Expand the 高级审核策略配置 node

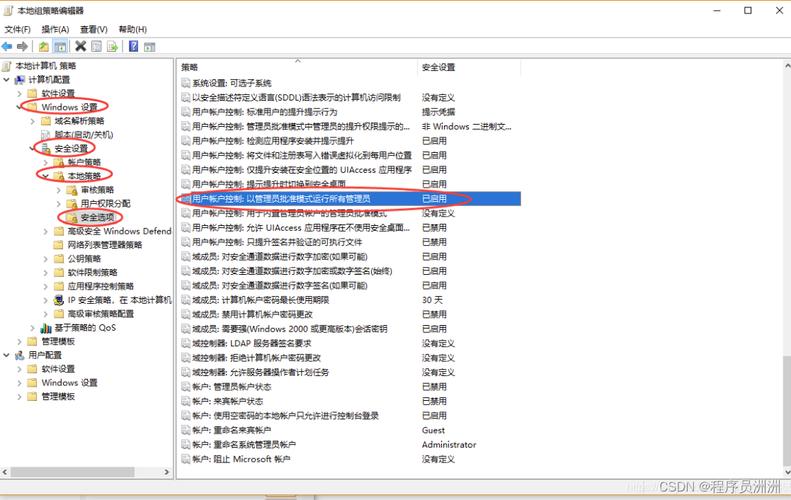[x=45, y=314]
